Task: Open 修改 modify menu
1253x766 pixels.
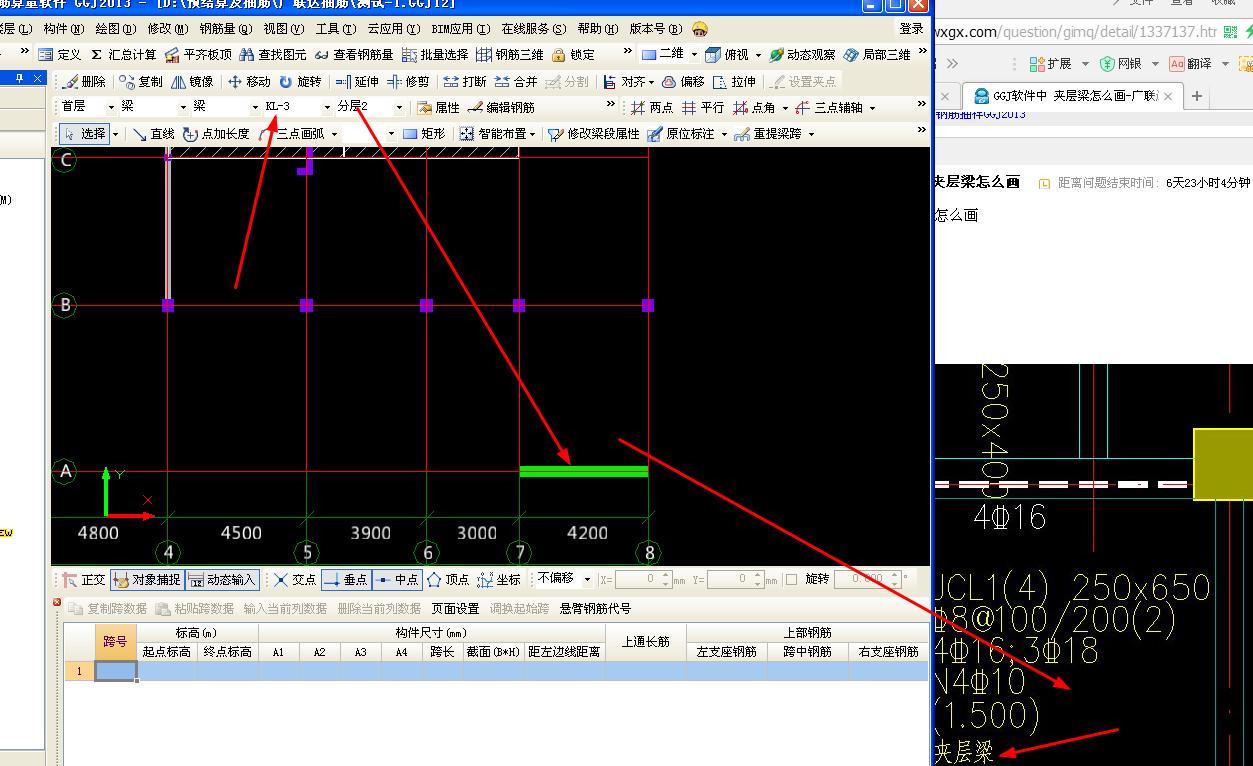Action: point(167,29)
